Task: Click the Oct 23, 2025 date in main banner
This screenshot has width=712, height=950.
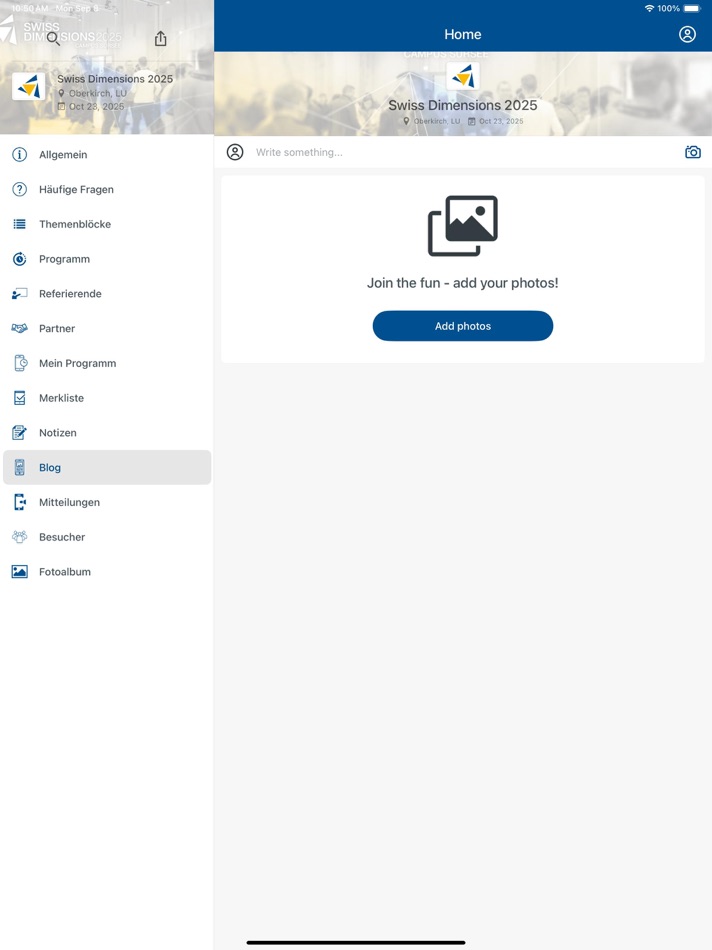Action: [496, 121]
